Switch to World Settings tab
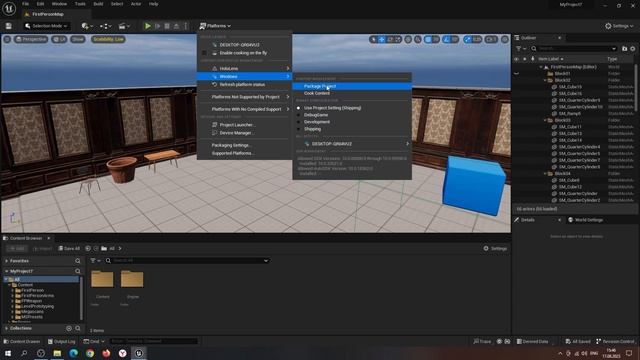640x360 pixels. click(586, 220)
